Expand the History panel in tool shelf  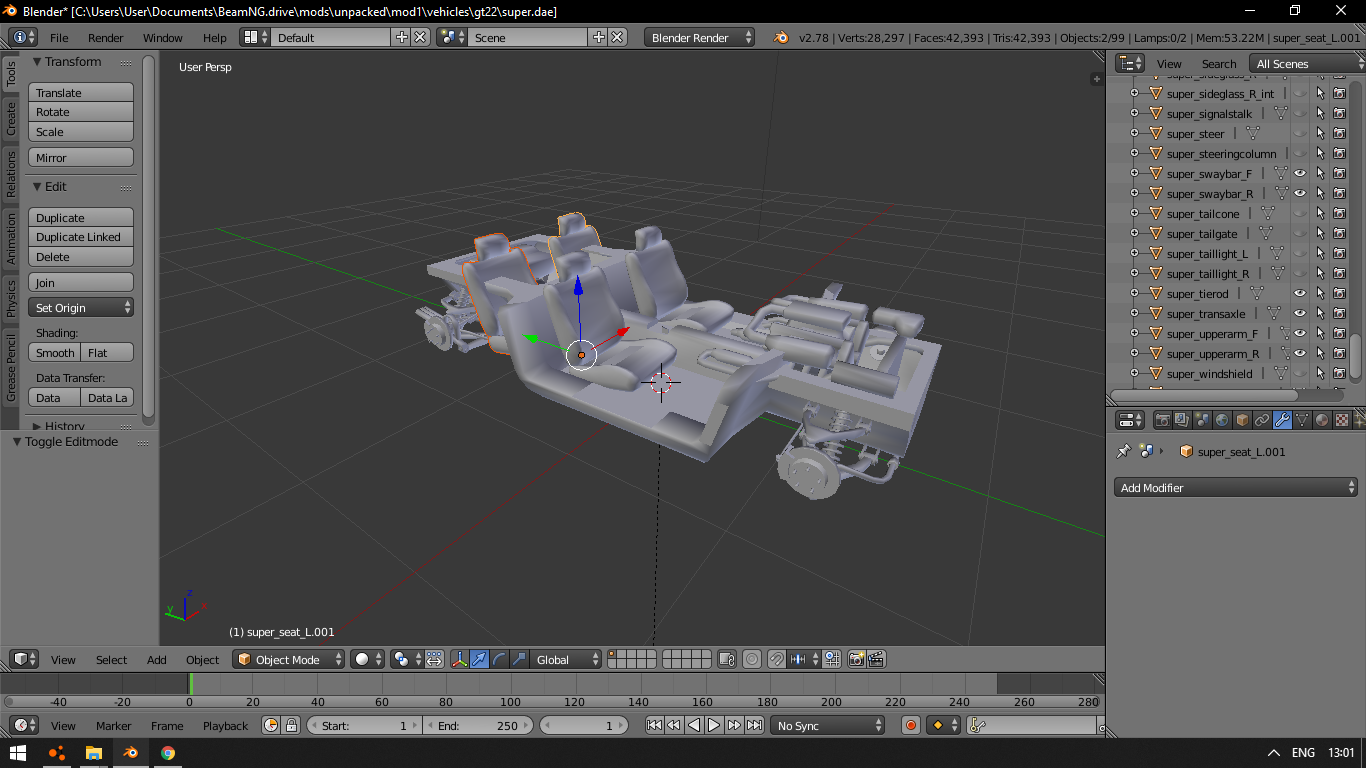pos(37,426)
